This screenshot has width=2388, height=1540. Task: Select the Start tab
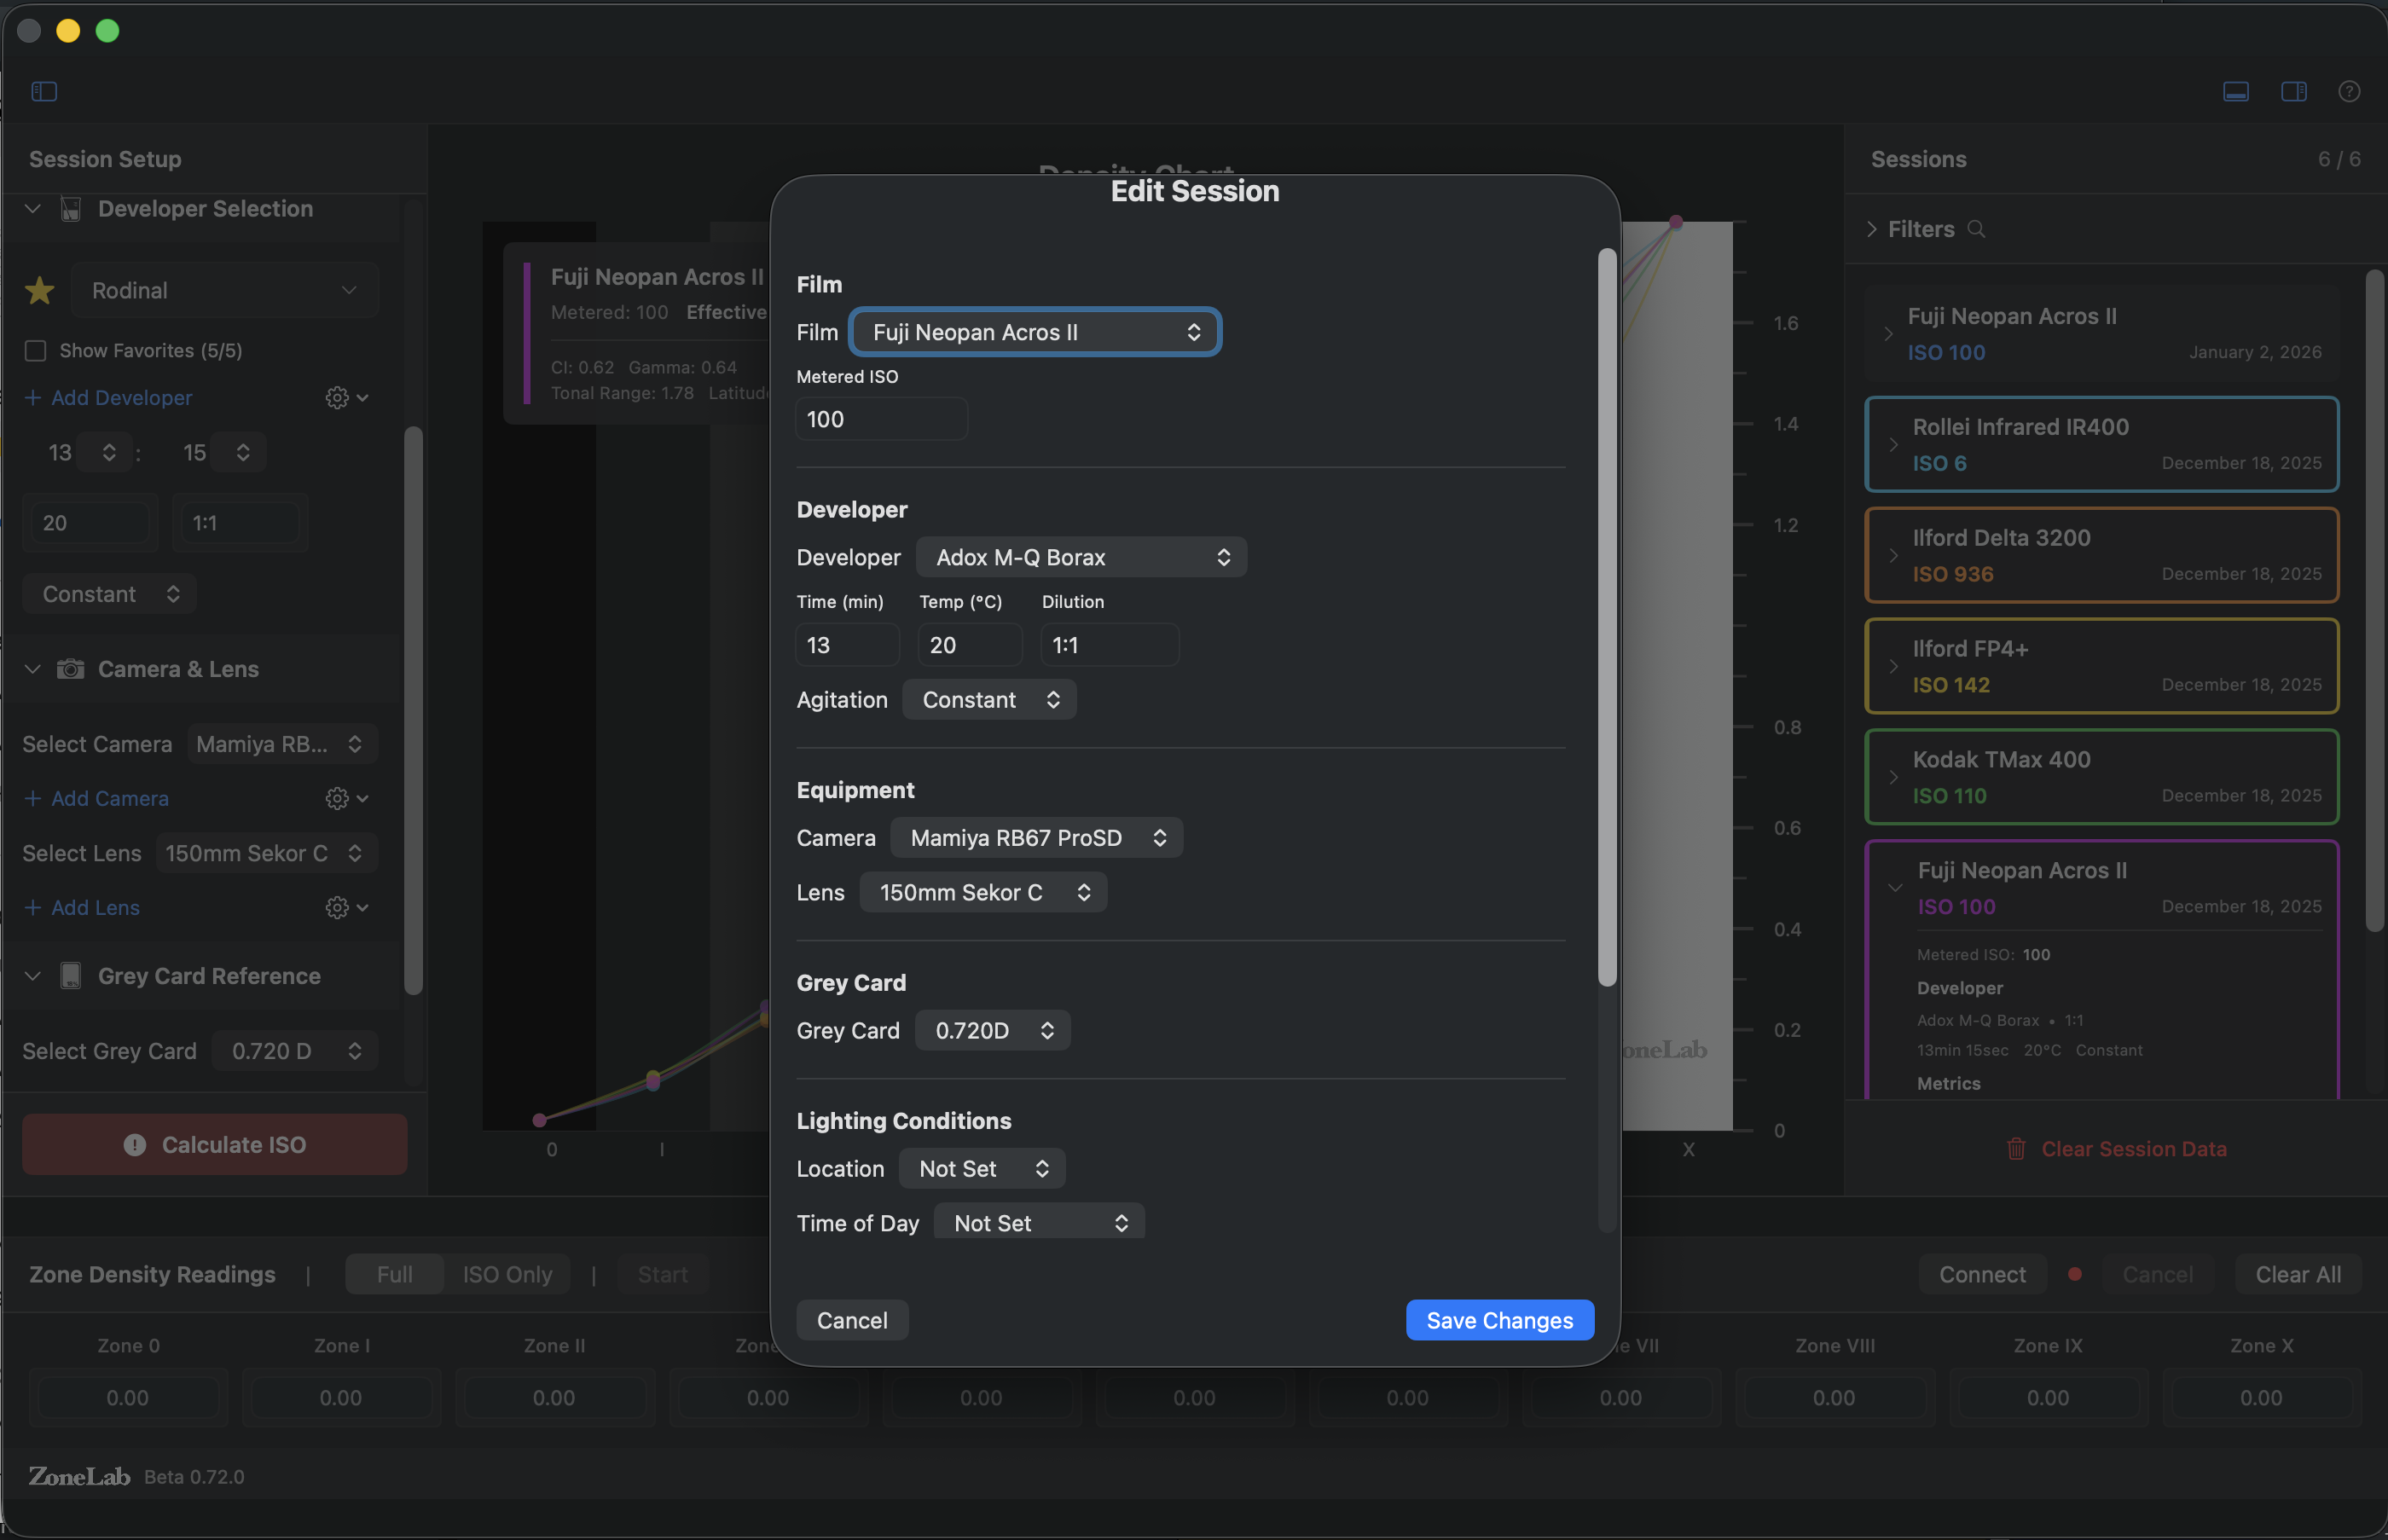click(662, 1274)
